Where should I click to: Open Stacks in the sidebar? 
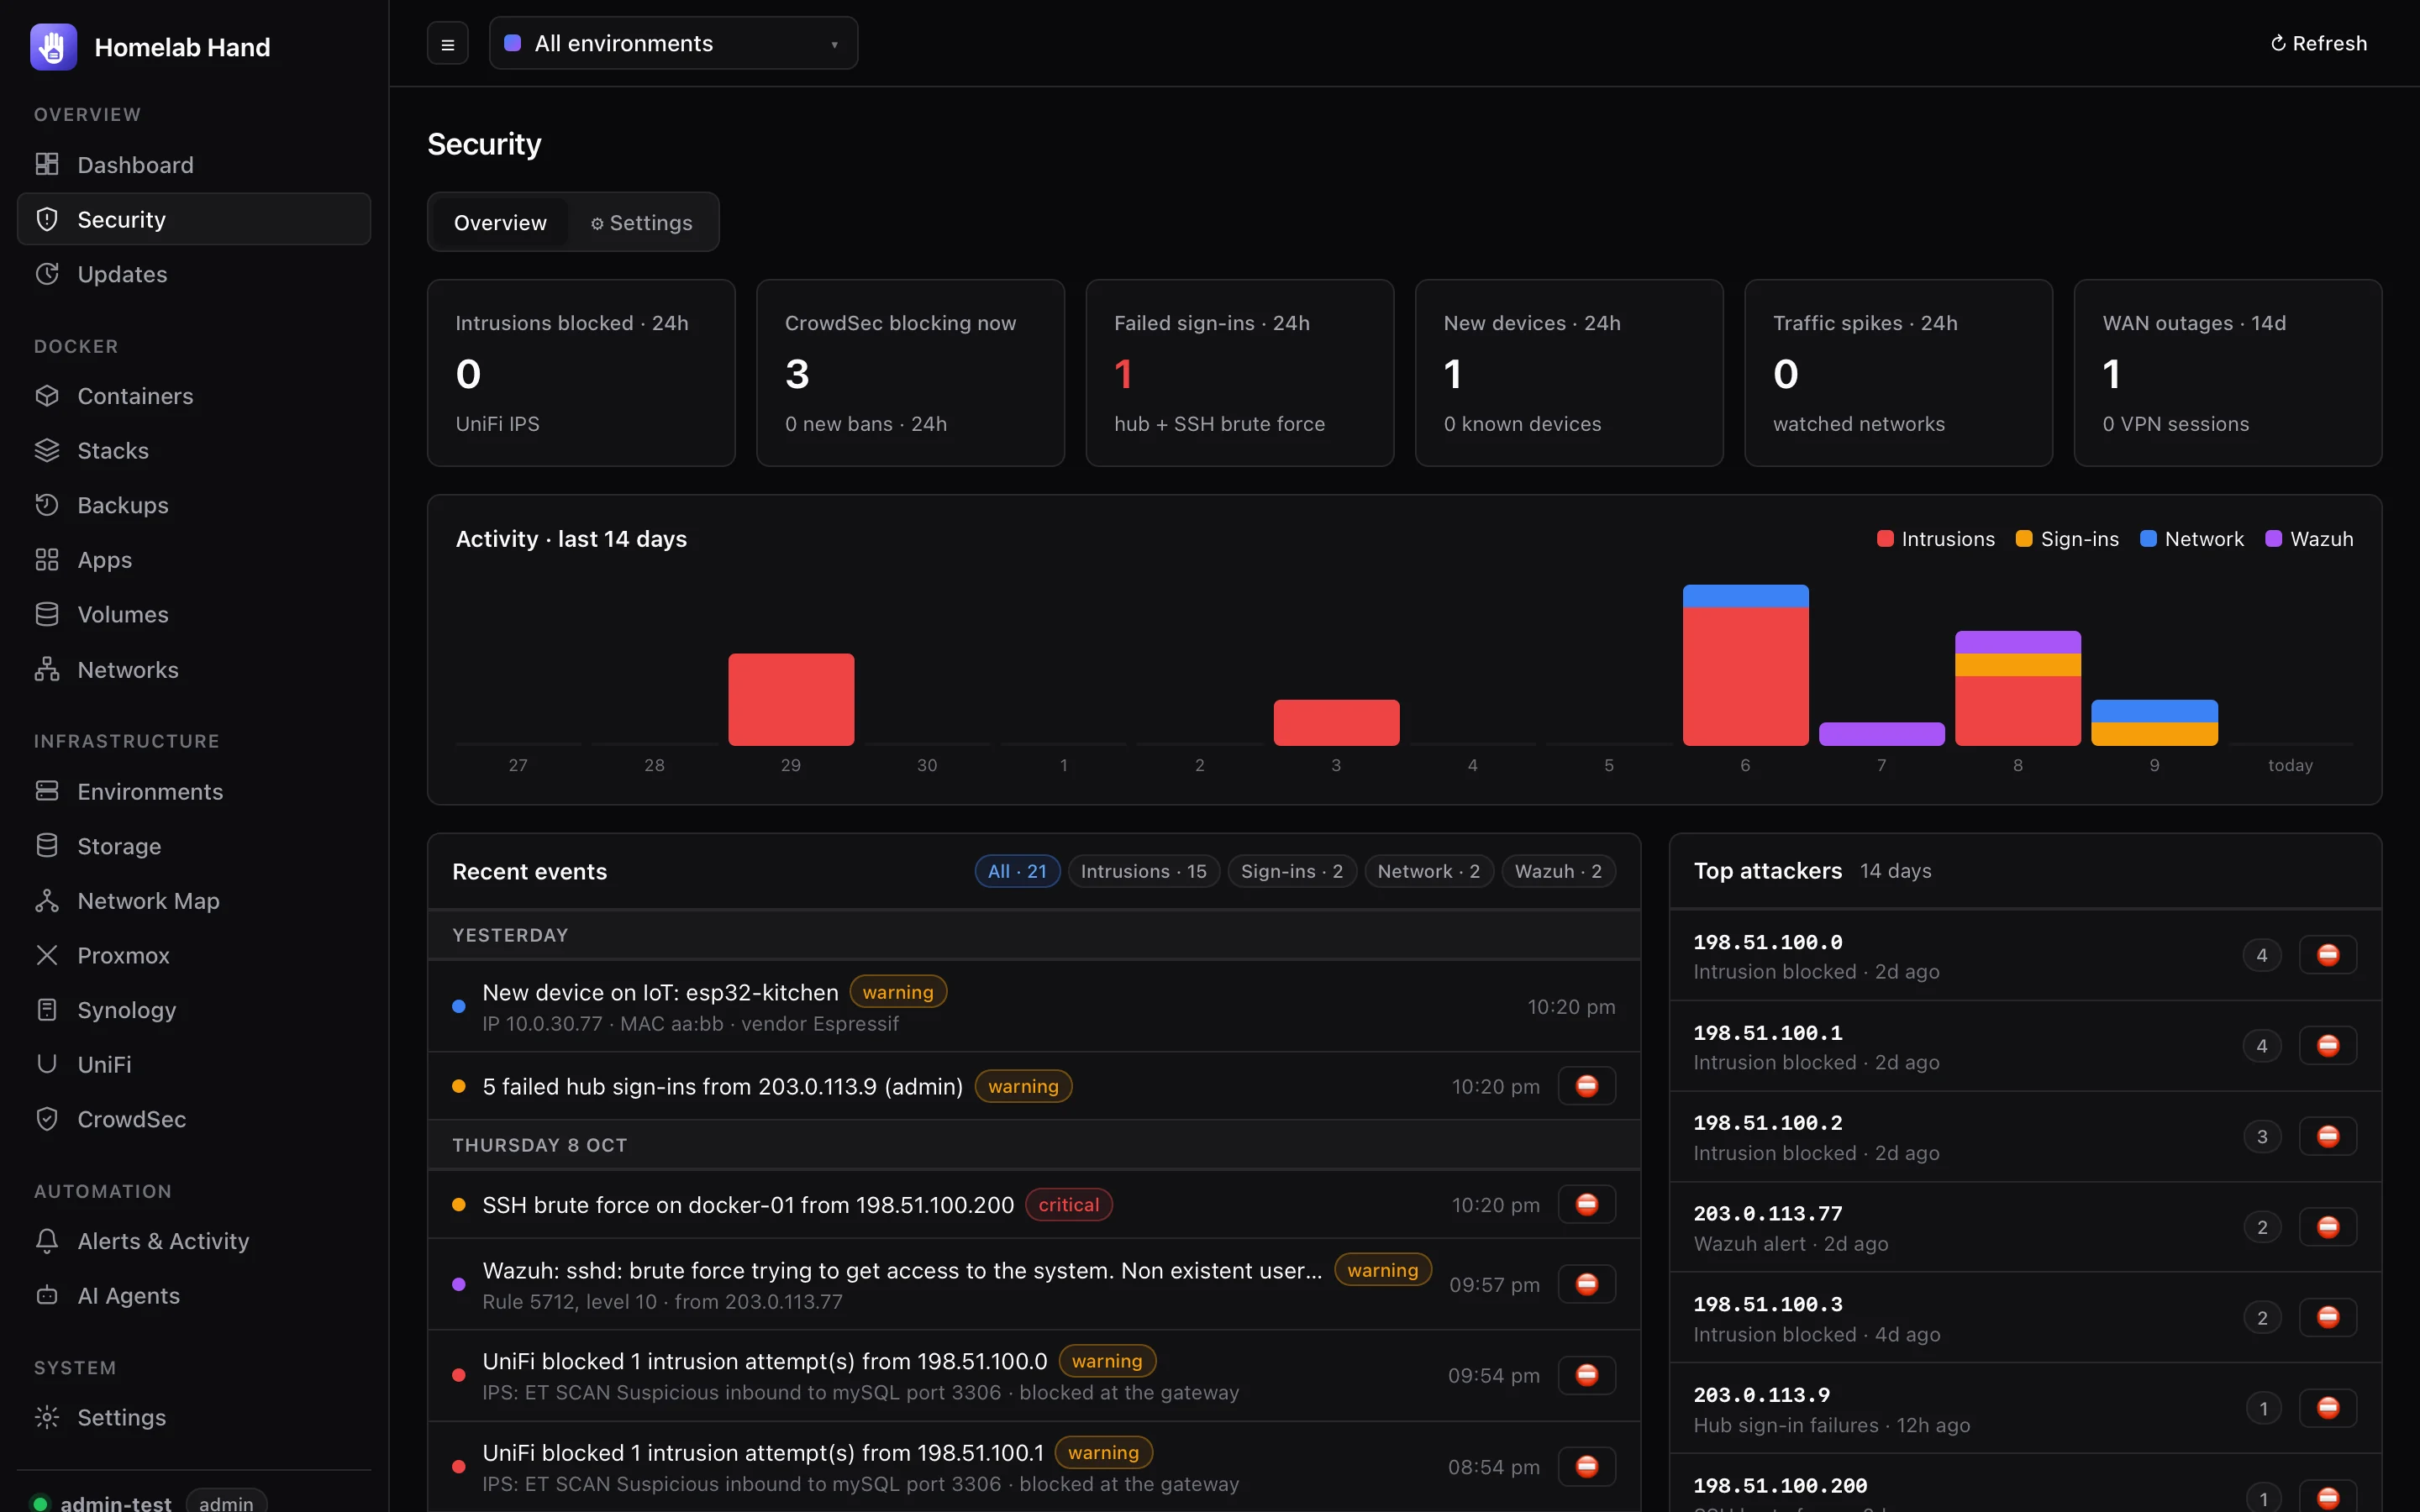194,450
